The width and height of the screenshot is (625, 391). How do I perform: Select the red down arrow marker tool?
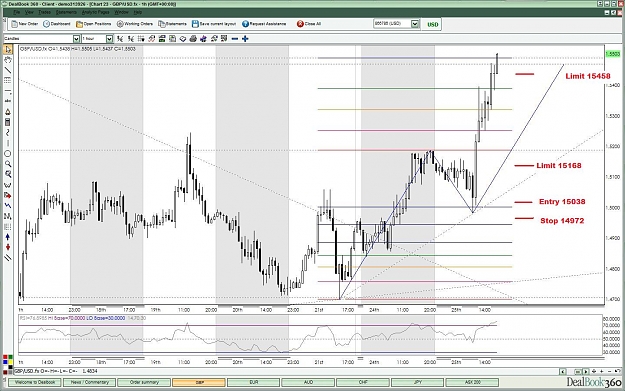[8, 248]
